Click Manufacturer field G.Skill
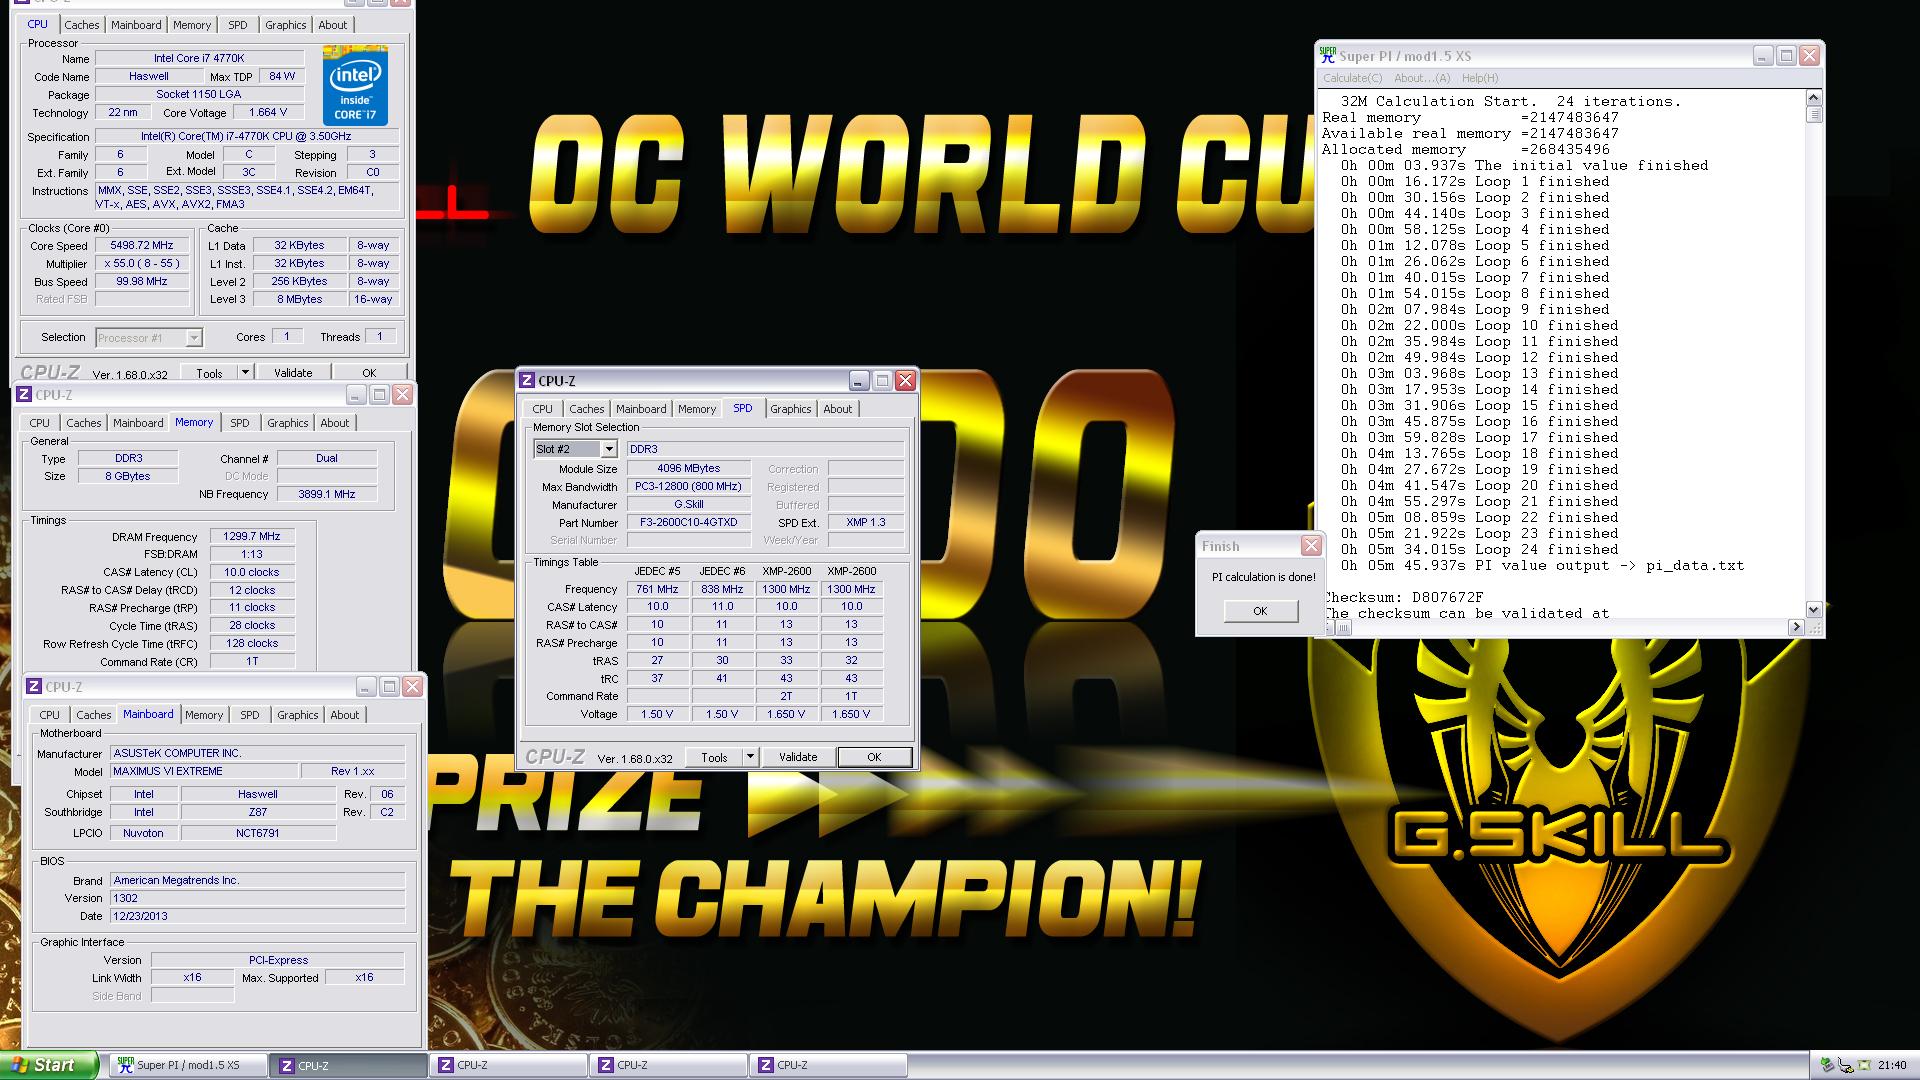This screenshot has height=1080, width=1920. coord(689,505)
